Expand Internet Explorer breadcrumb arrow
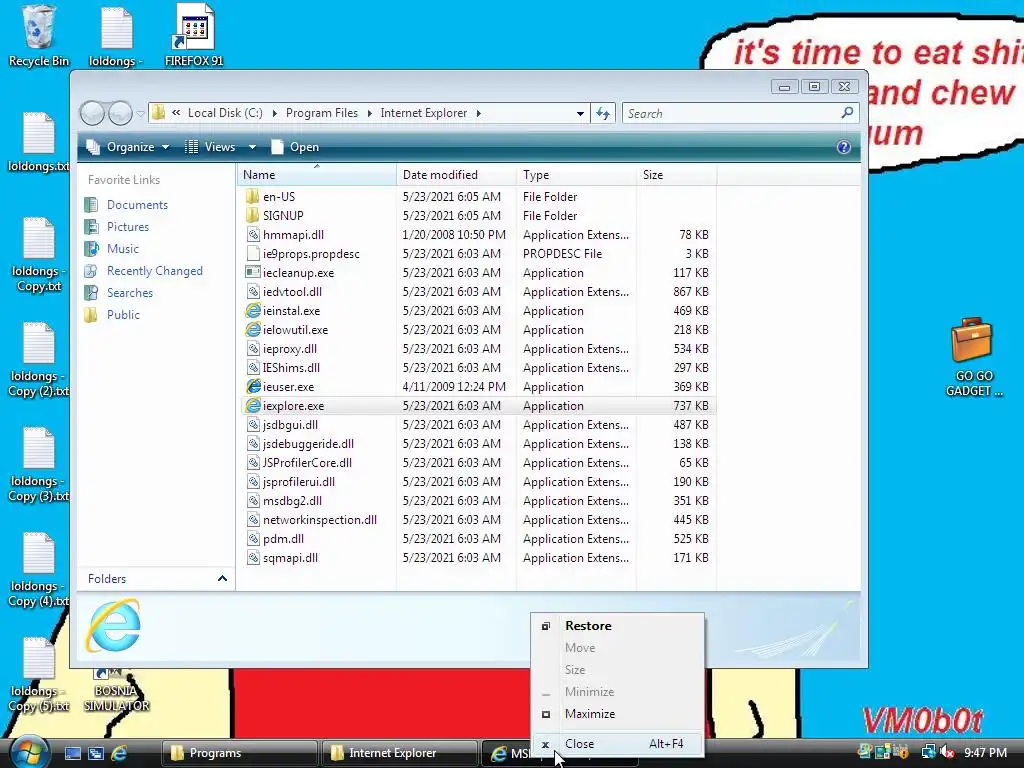 point(479,114)
